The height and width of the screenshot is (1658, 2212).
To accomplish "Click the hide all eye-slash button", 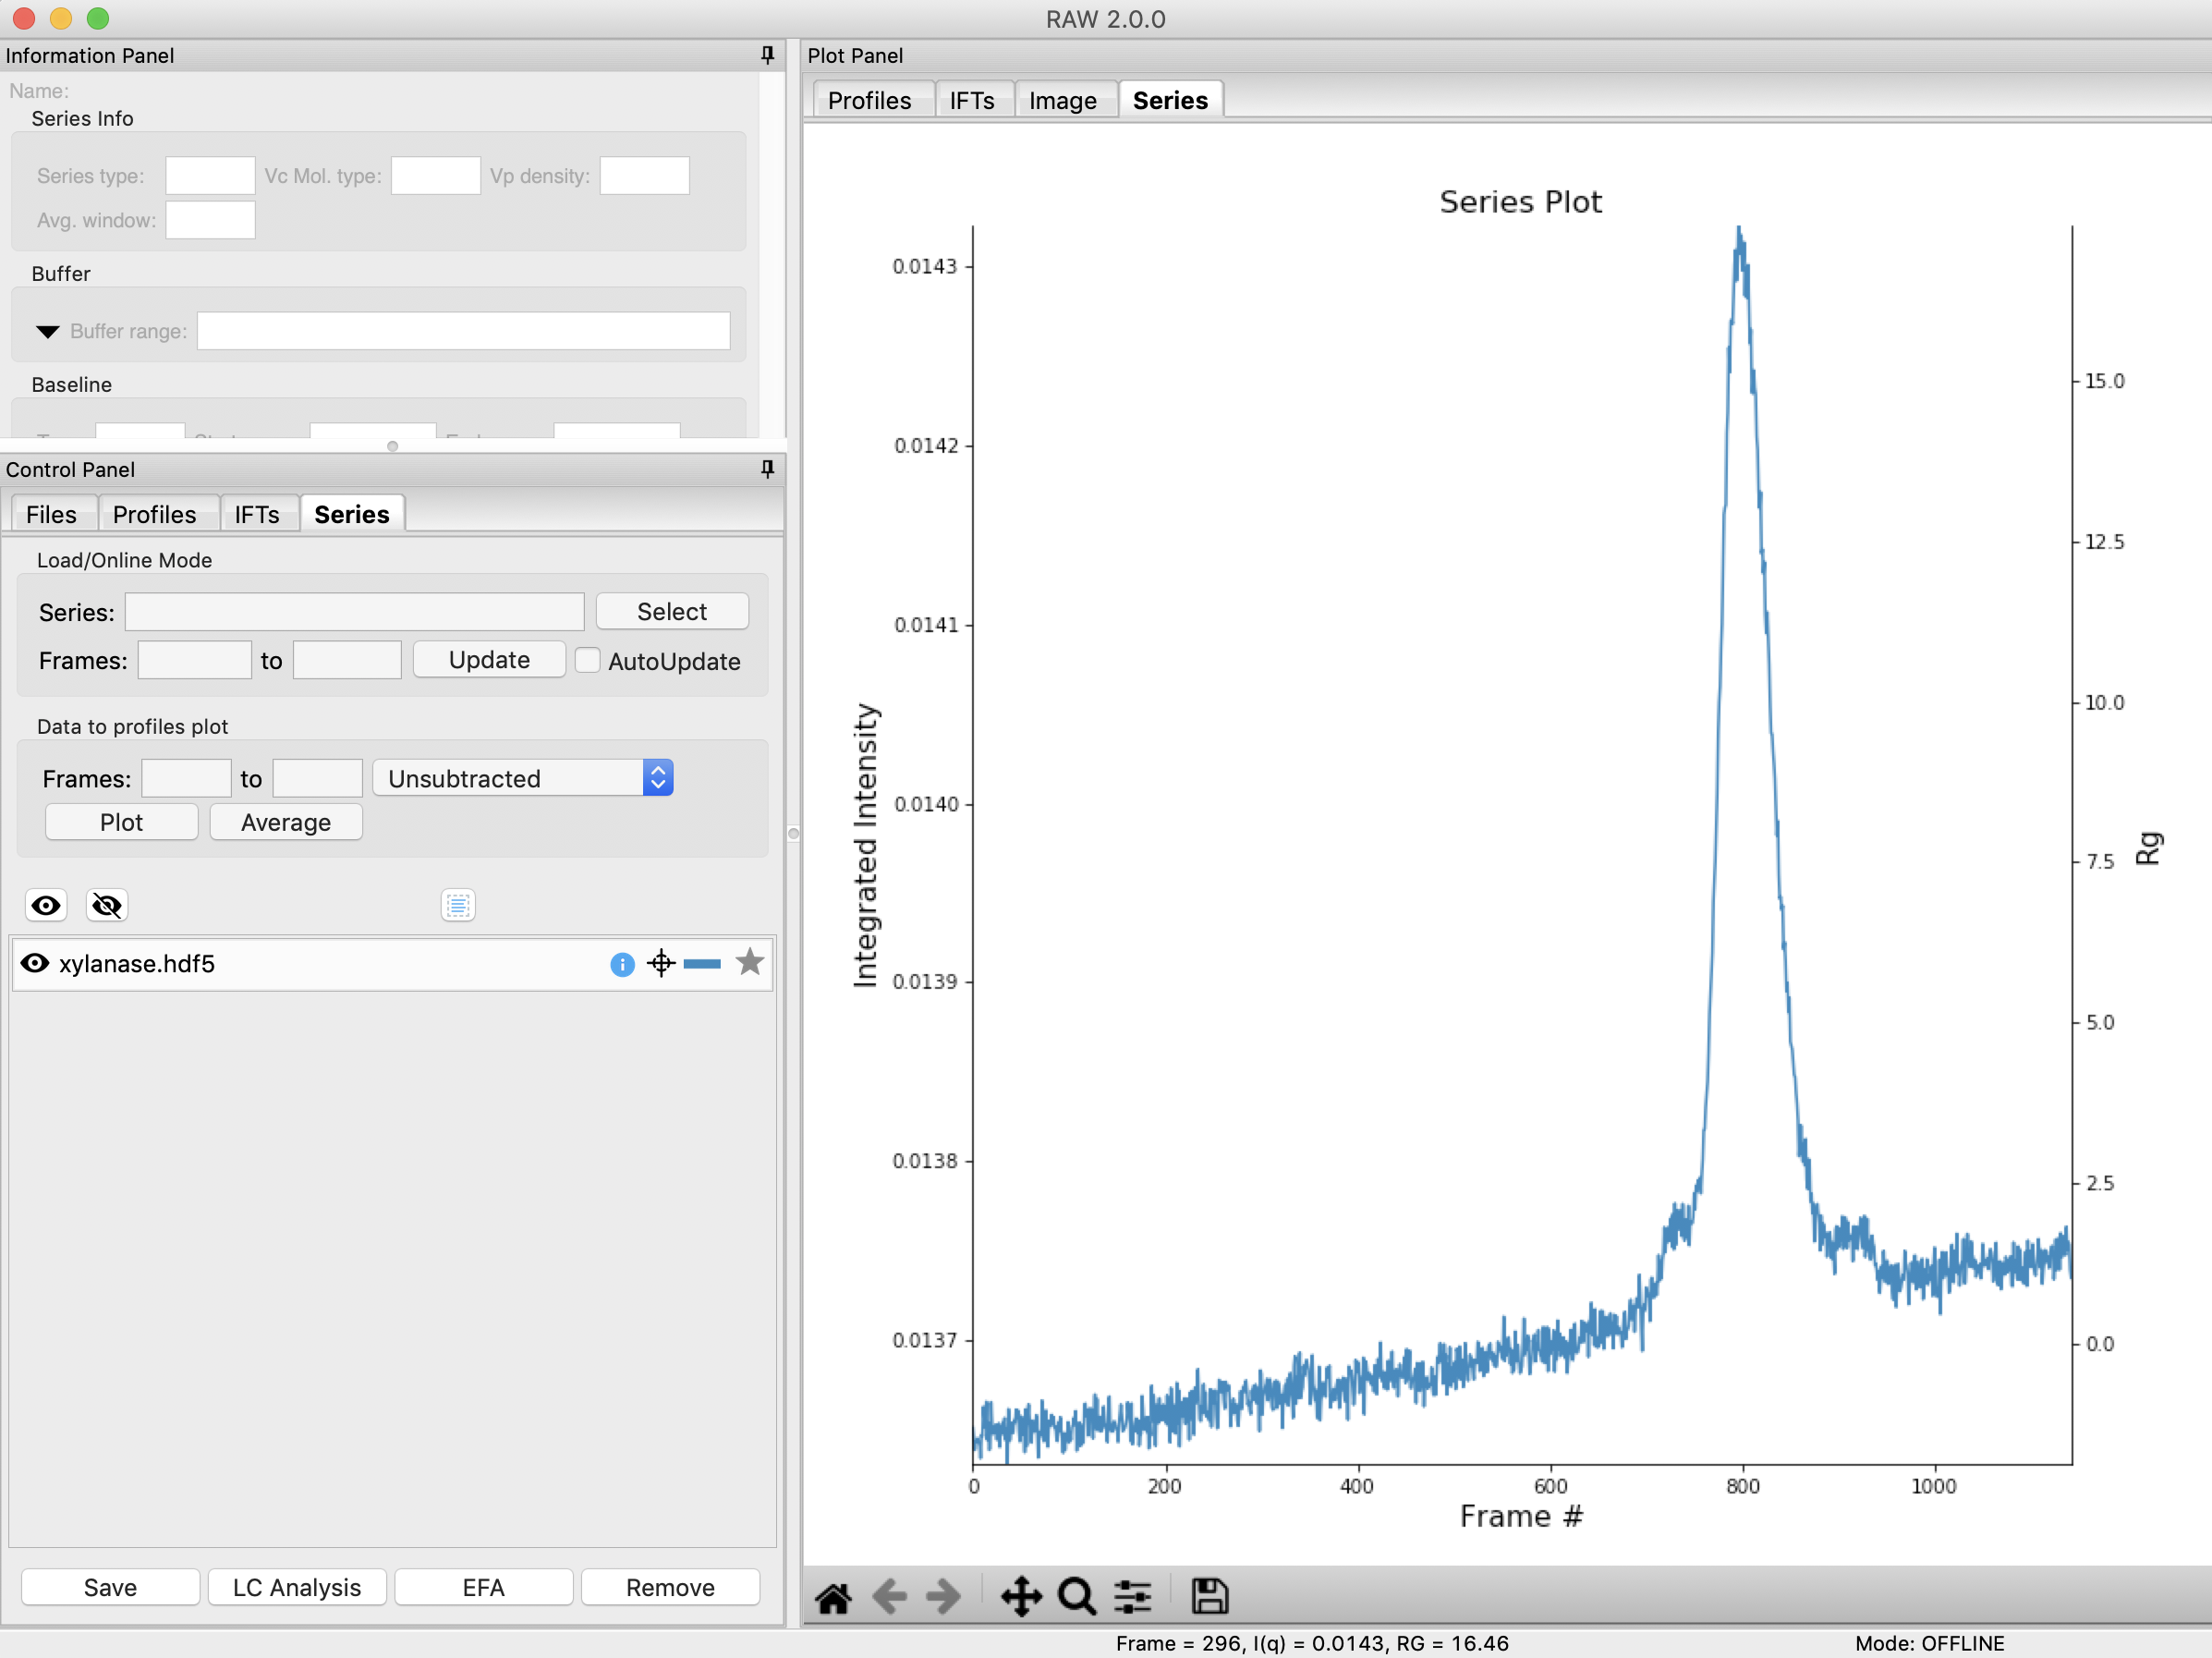I will pyautogui.click(x=106, y=906).
